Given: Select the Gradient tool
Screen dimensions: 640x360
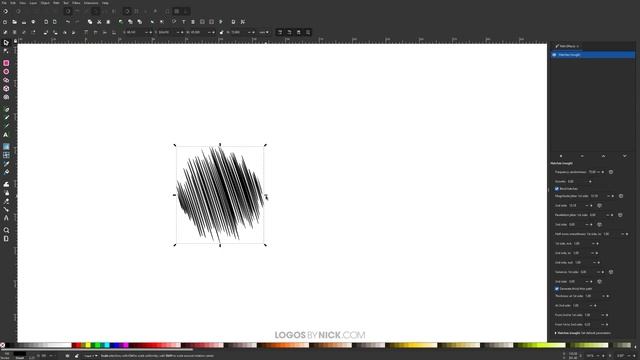Looking at the screenshot, I should pyautogui.click(x=6, y=147).
